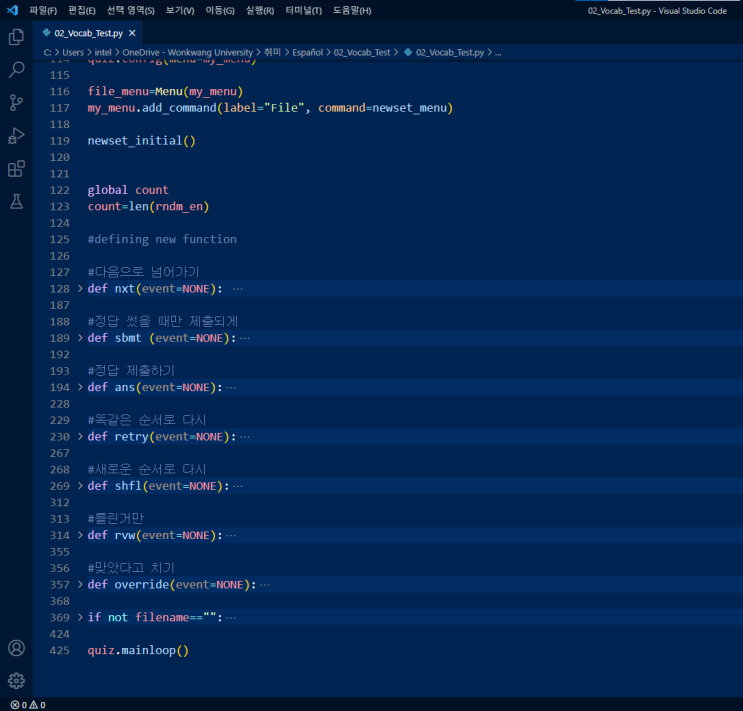The height and width of the screenshot is (711, 743).
Task: Click the text global count on line 122
Action: pos(128,190)
